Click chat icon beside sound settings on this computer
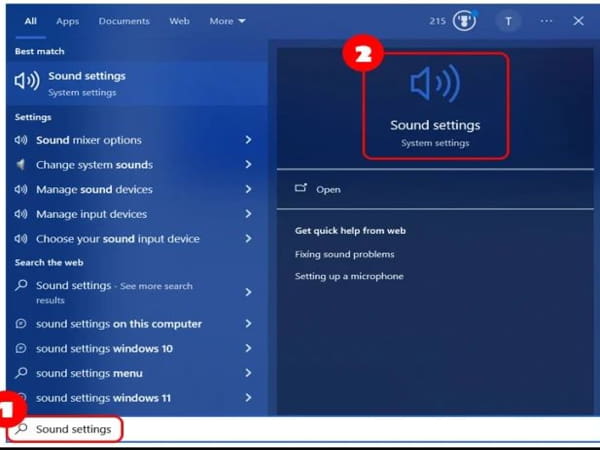 21,324
